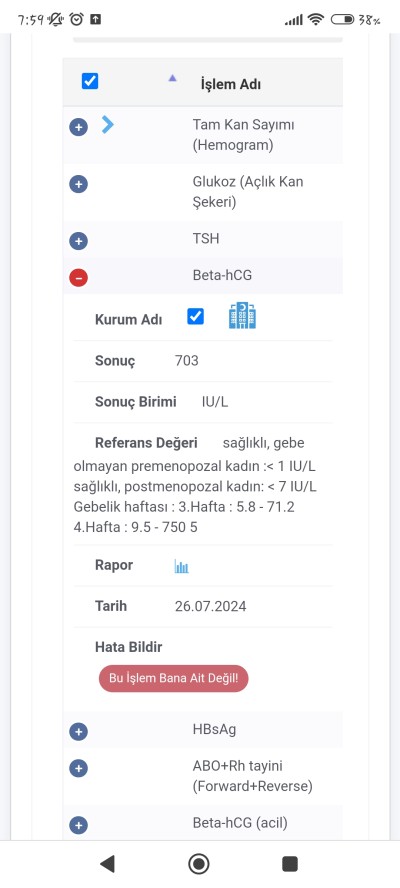Click the blue hospital building icon
Viewport: 400px width, 888px height.
click(242, 315)
